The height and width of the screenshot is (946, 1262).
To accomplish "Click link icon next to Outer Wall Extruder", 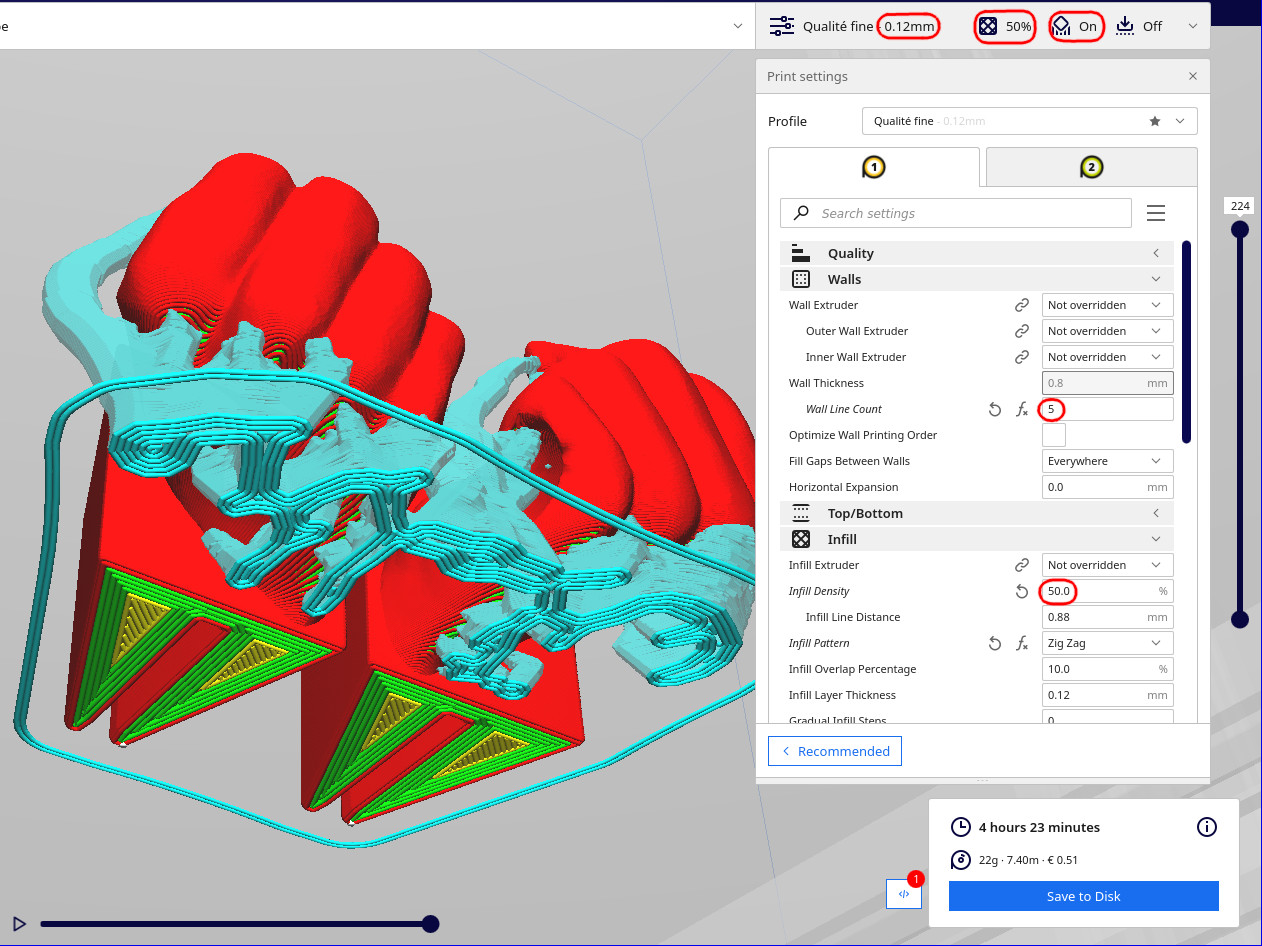I will [1022, 331].
